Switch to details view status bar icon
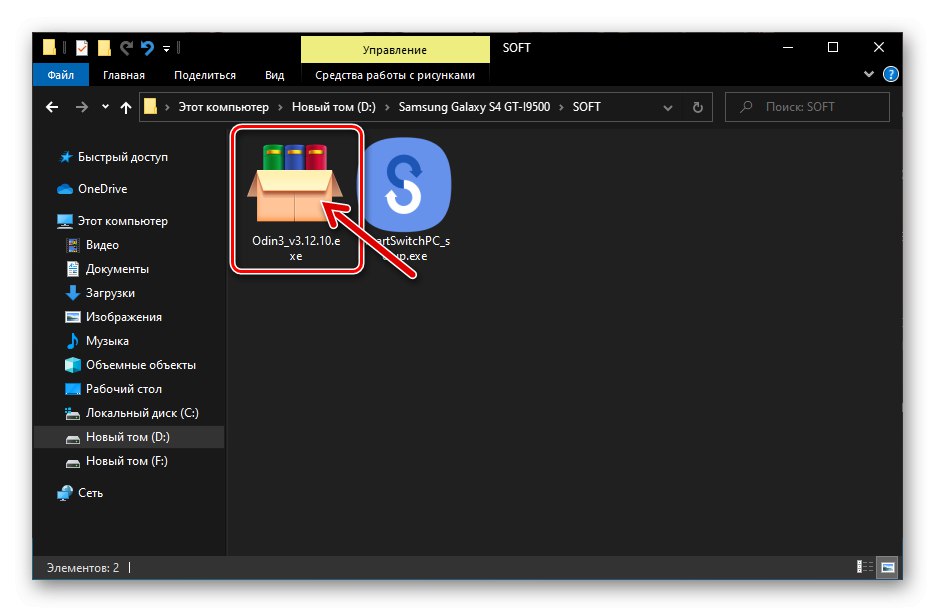 pos(864,567)
